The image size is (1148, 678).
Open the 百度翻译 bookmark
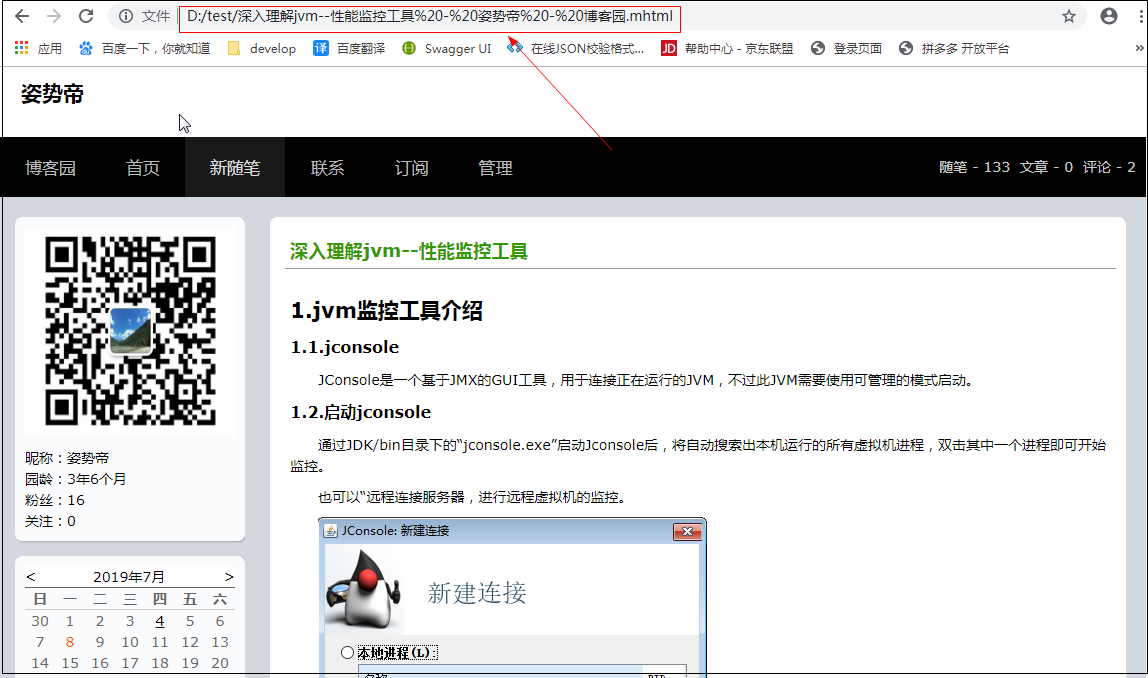[x=349, y=48]
